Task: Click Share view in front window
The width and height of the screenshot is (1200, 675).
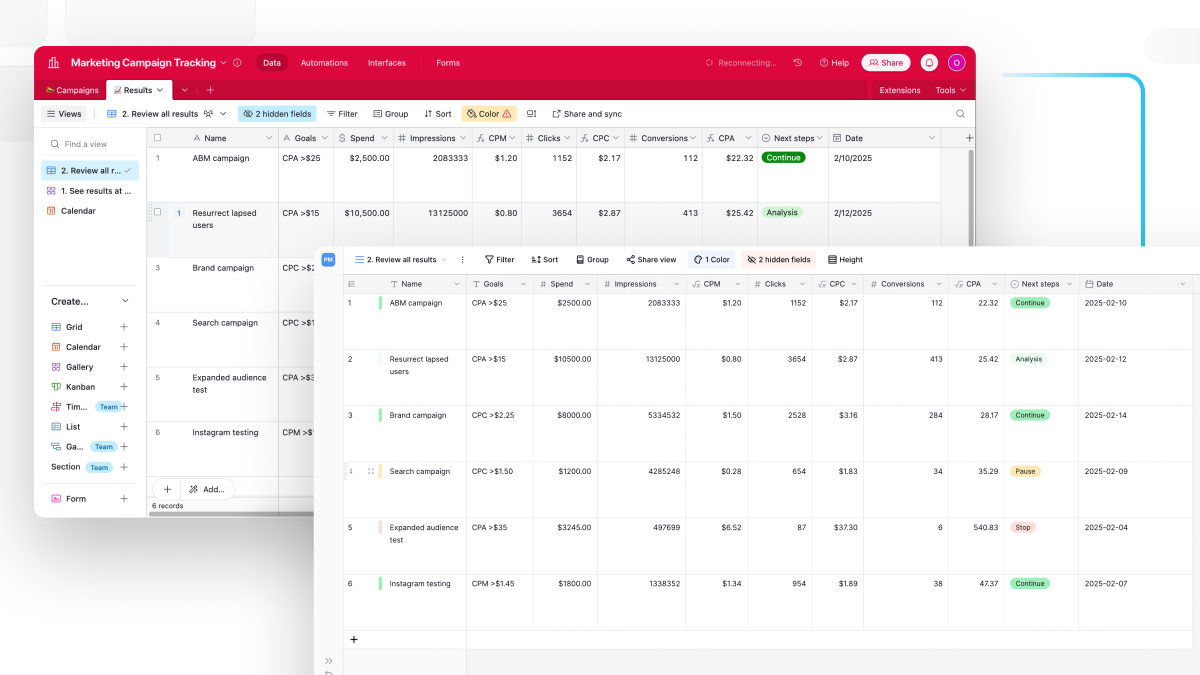Action: [651, 260]
